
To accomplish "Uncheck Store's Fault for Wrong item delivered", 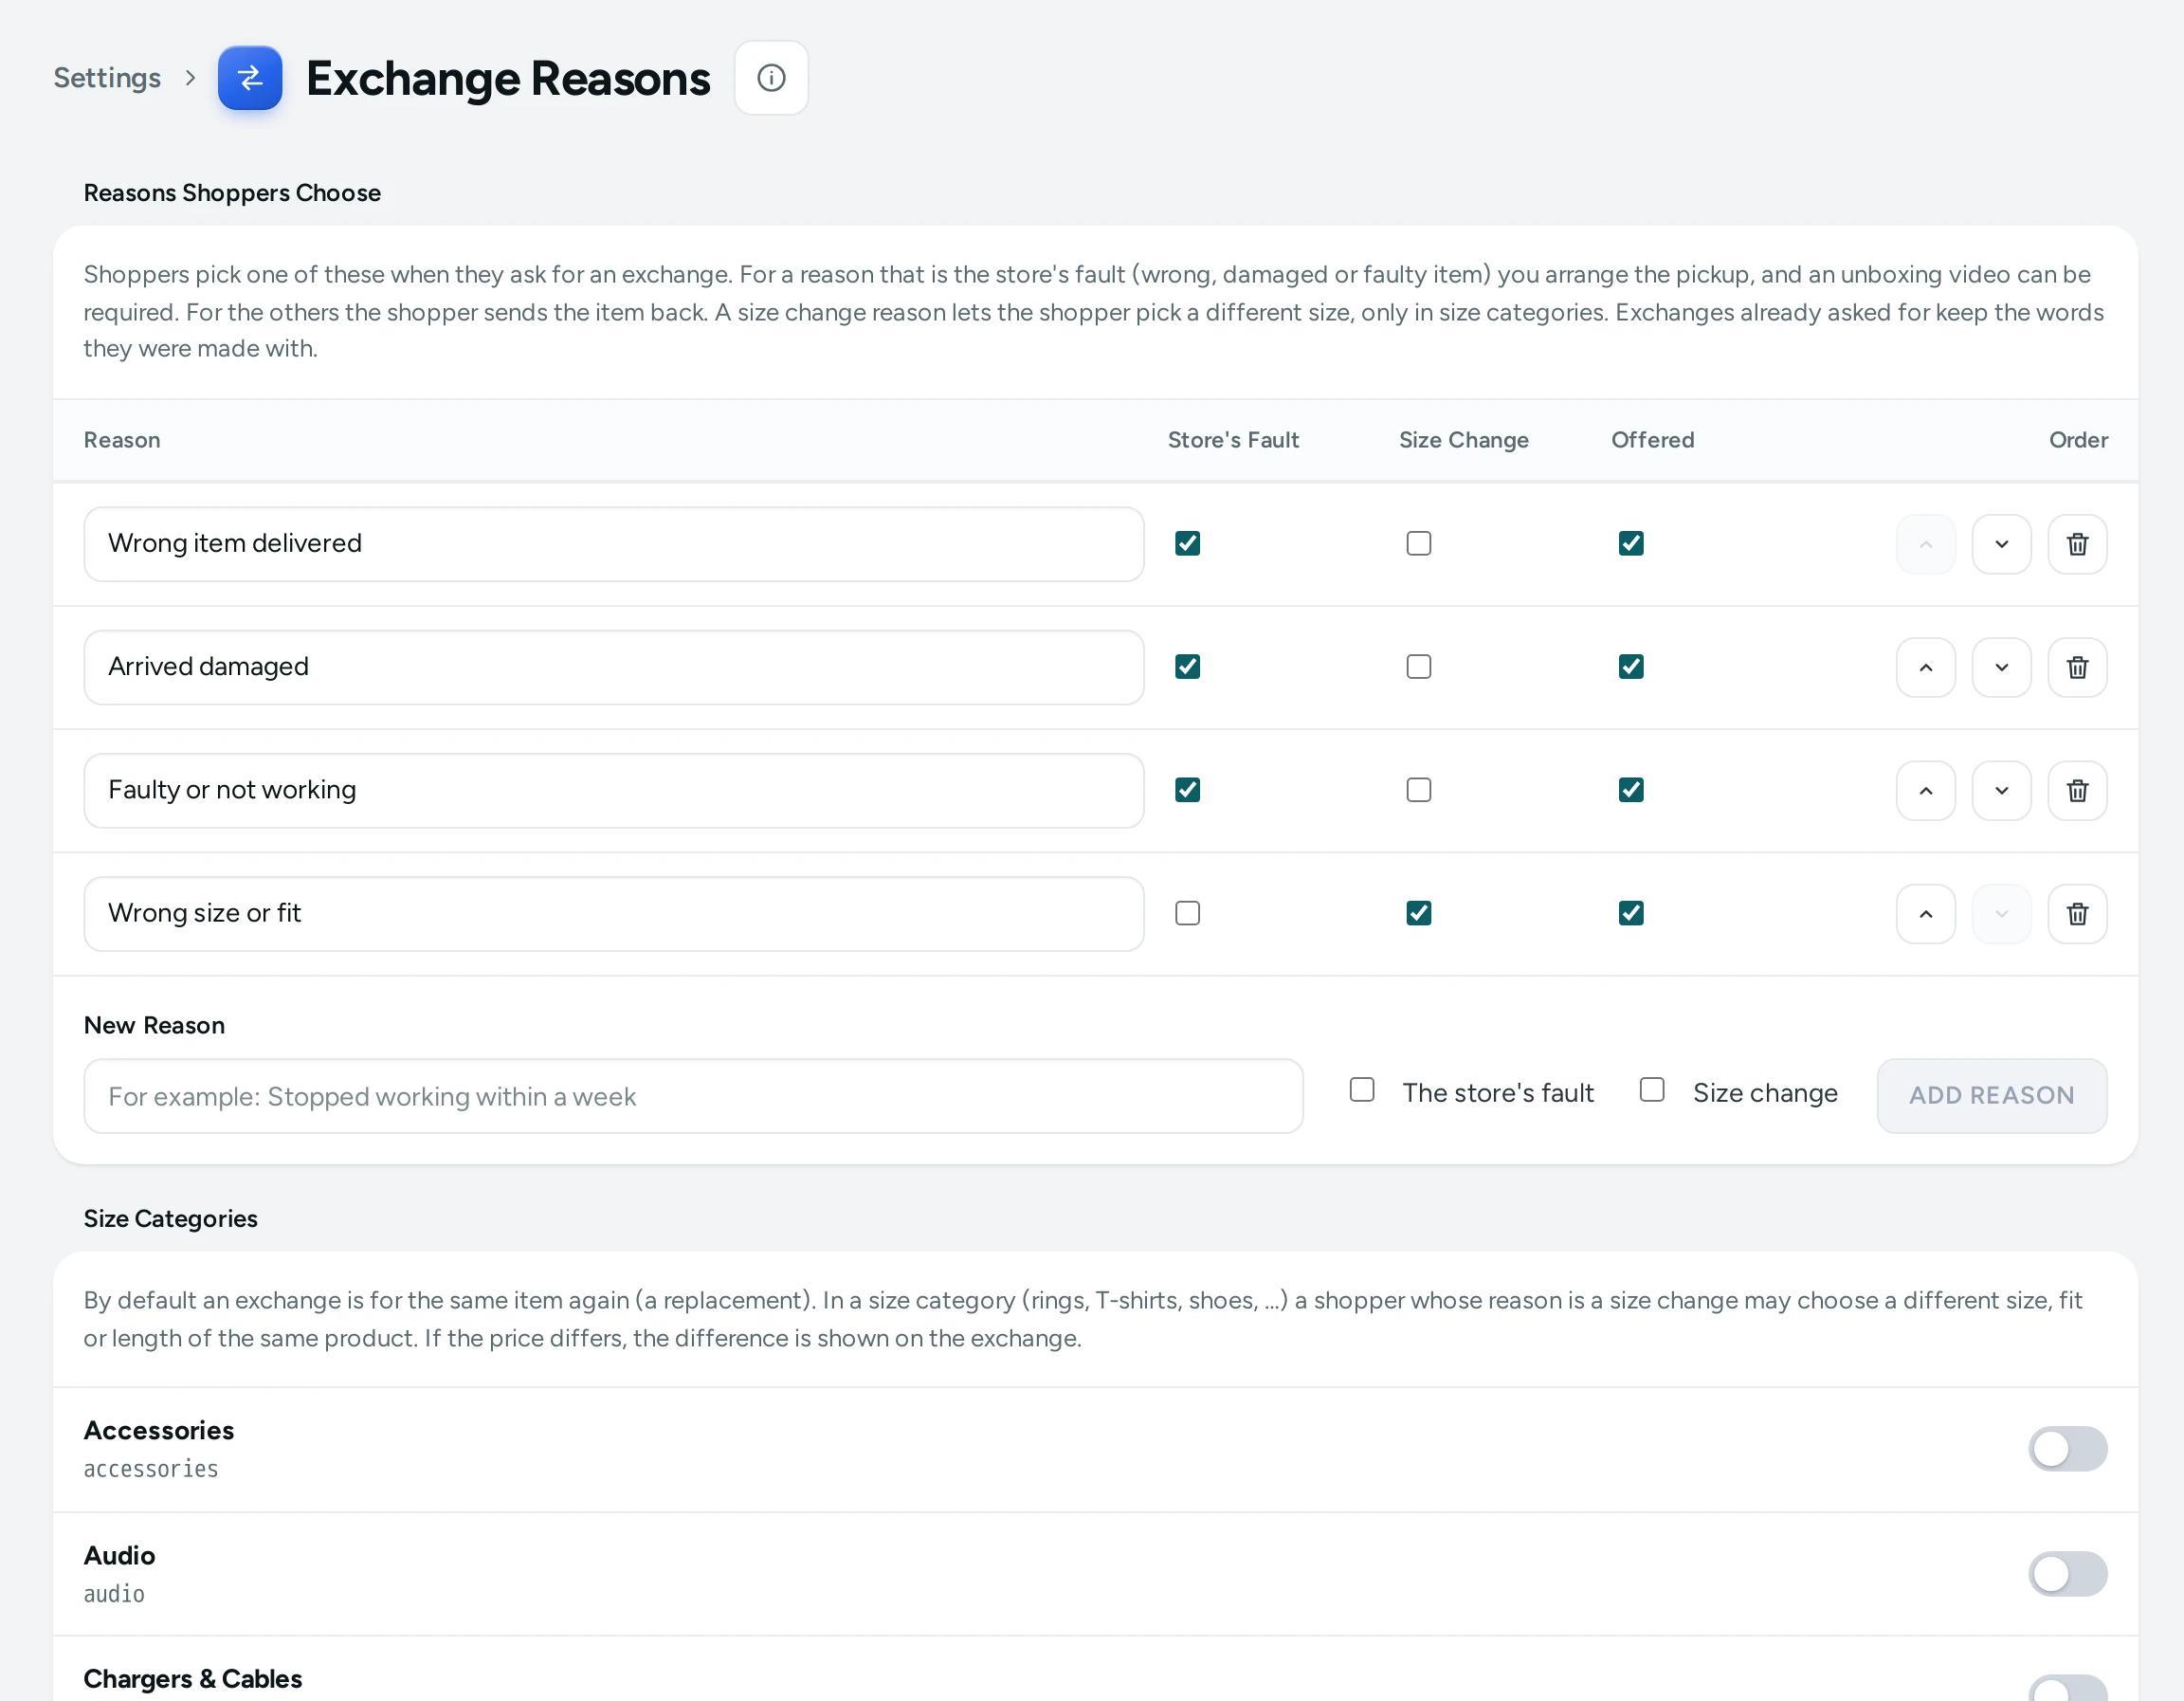I will click(1187, 543).
